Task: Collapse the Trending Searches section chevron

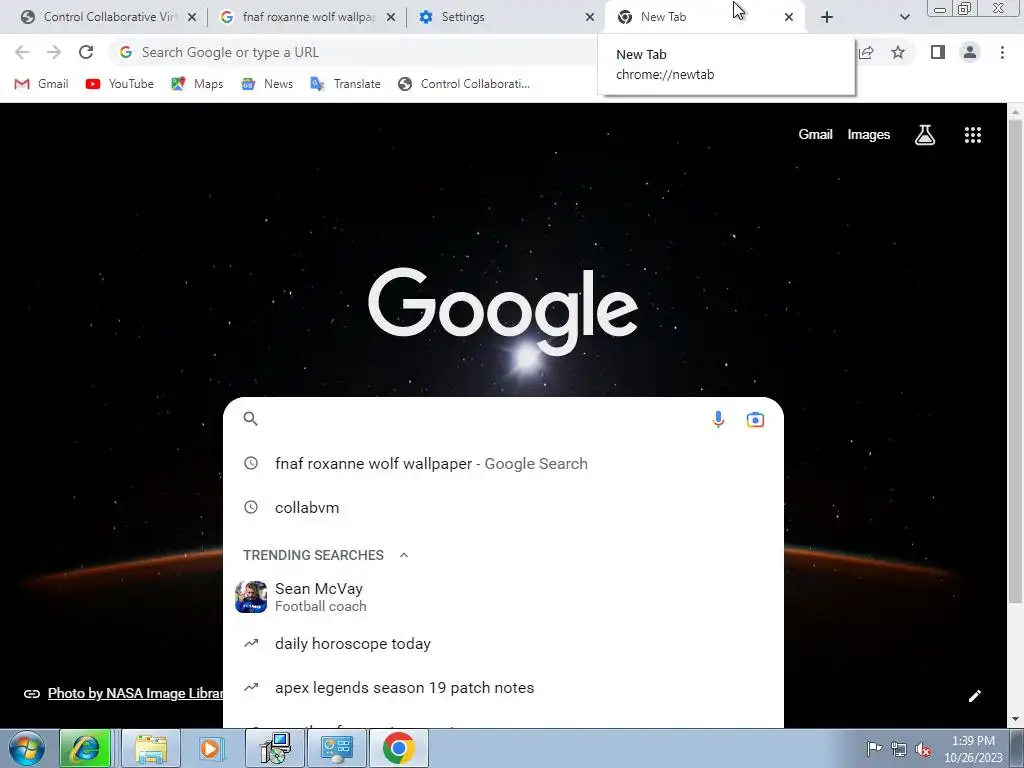Action: 404,555
